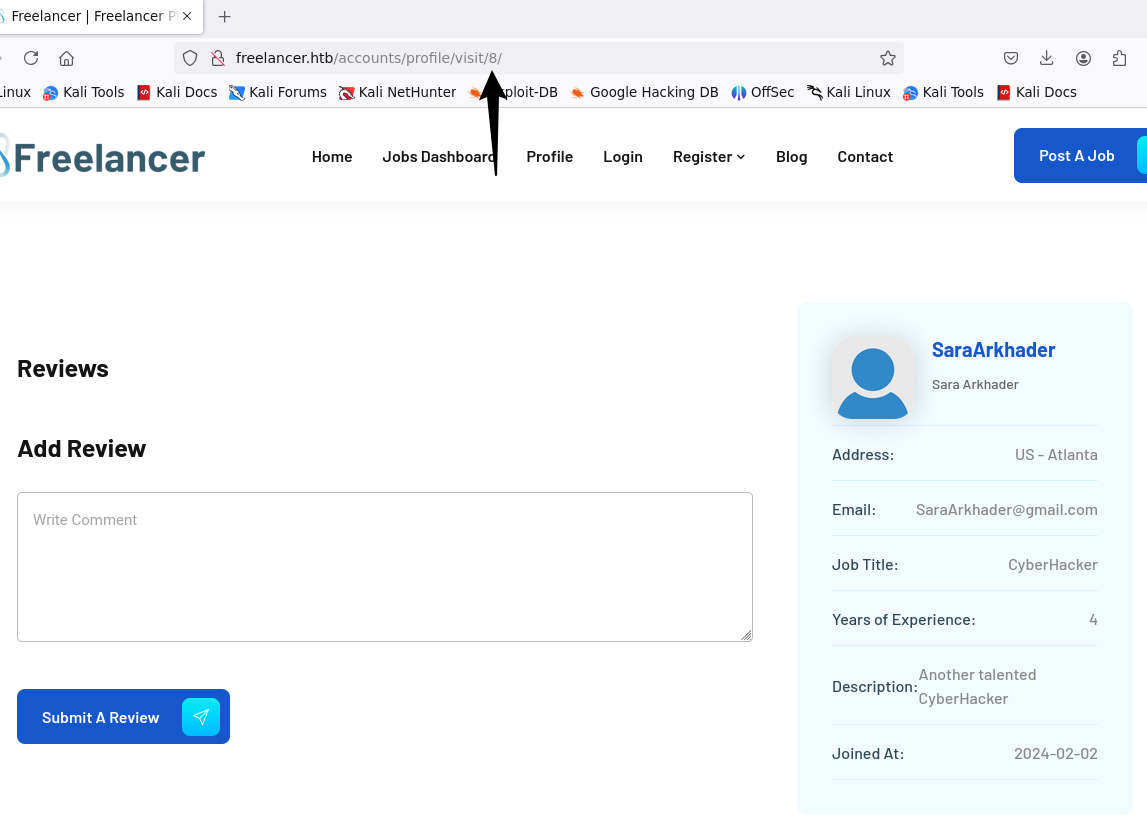Click the Years of Experience value 4
Image resolution: width=1147 pixels, height=833 pixels.
1093,619
